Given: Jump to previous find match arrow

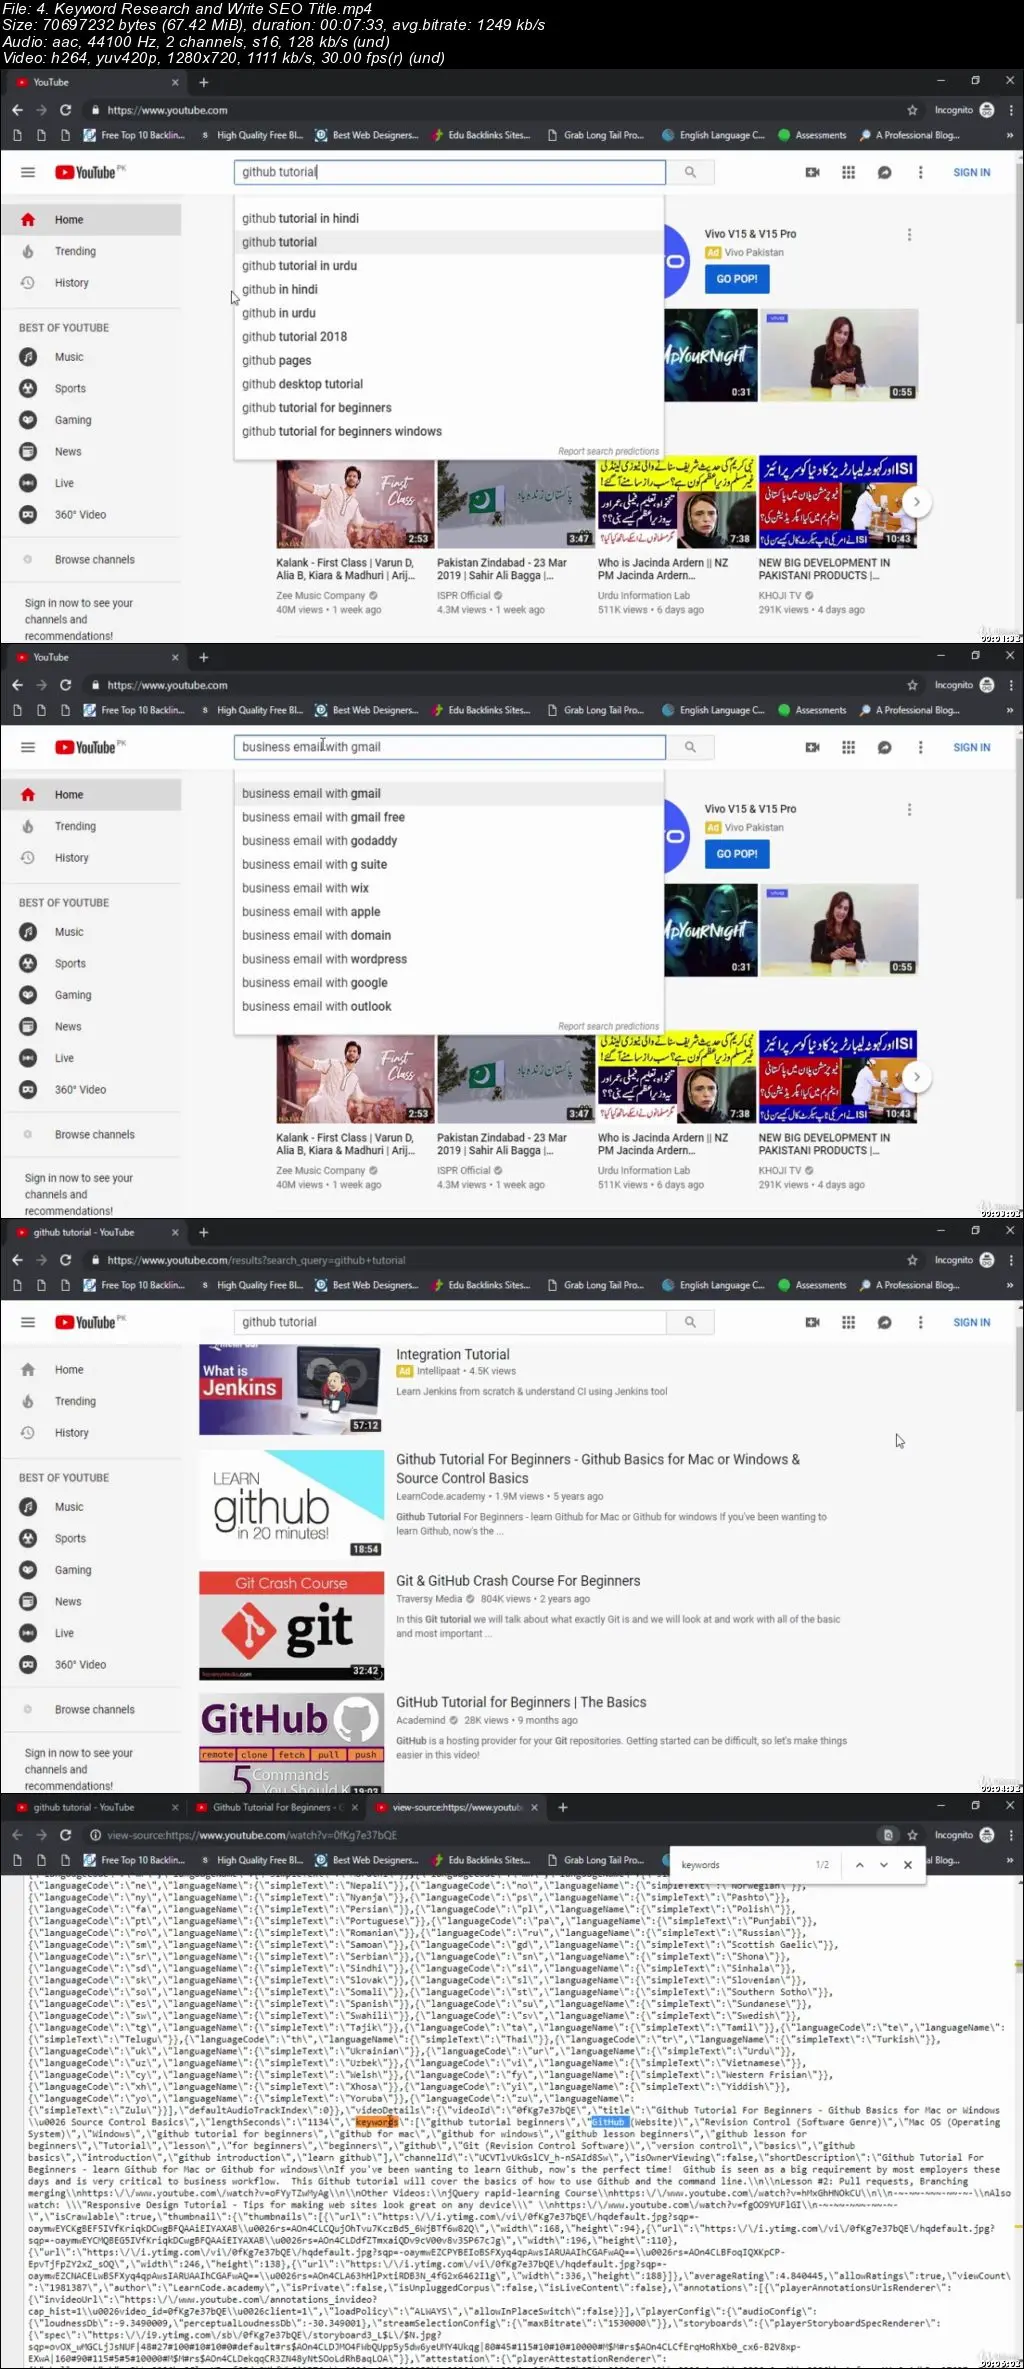Looking at the screenshot, I should [859, 1865].
